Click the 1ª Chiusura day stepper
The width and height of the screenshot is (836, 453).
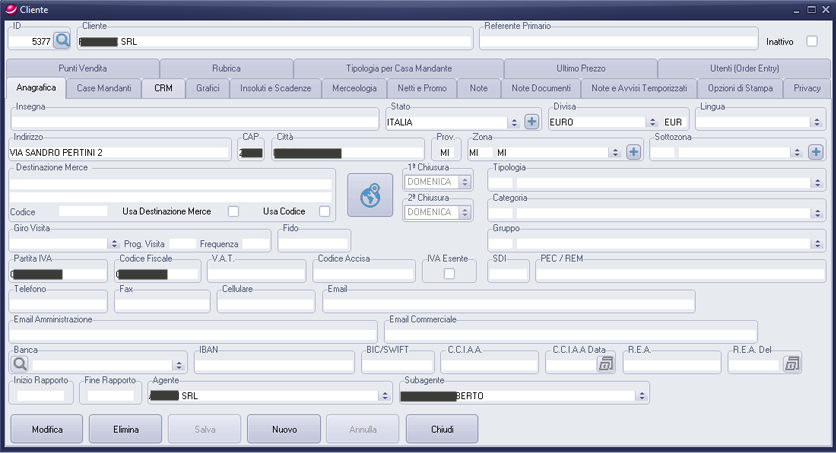464,182
